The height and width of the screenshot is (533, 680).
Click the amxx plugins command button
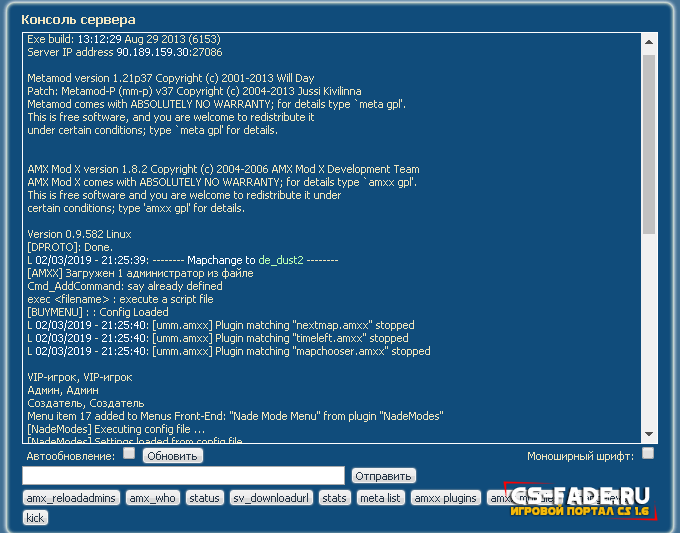tap(445, 498)
